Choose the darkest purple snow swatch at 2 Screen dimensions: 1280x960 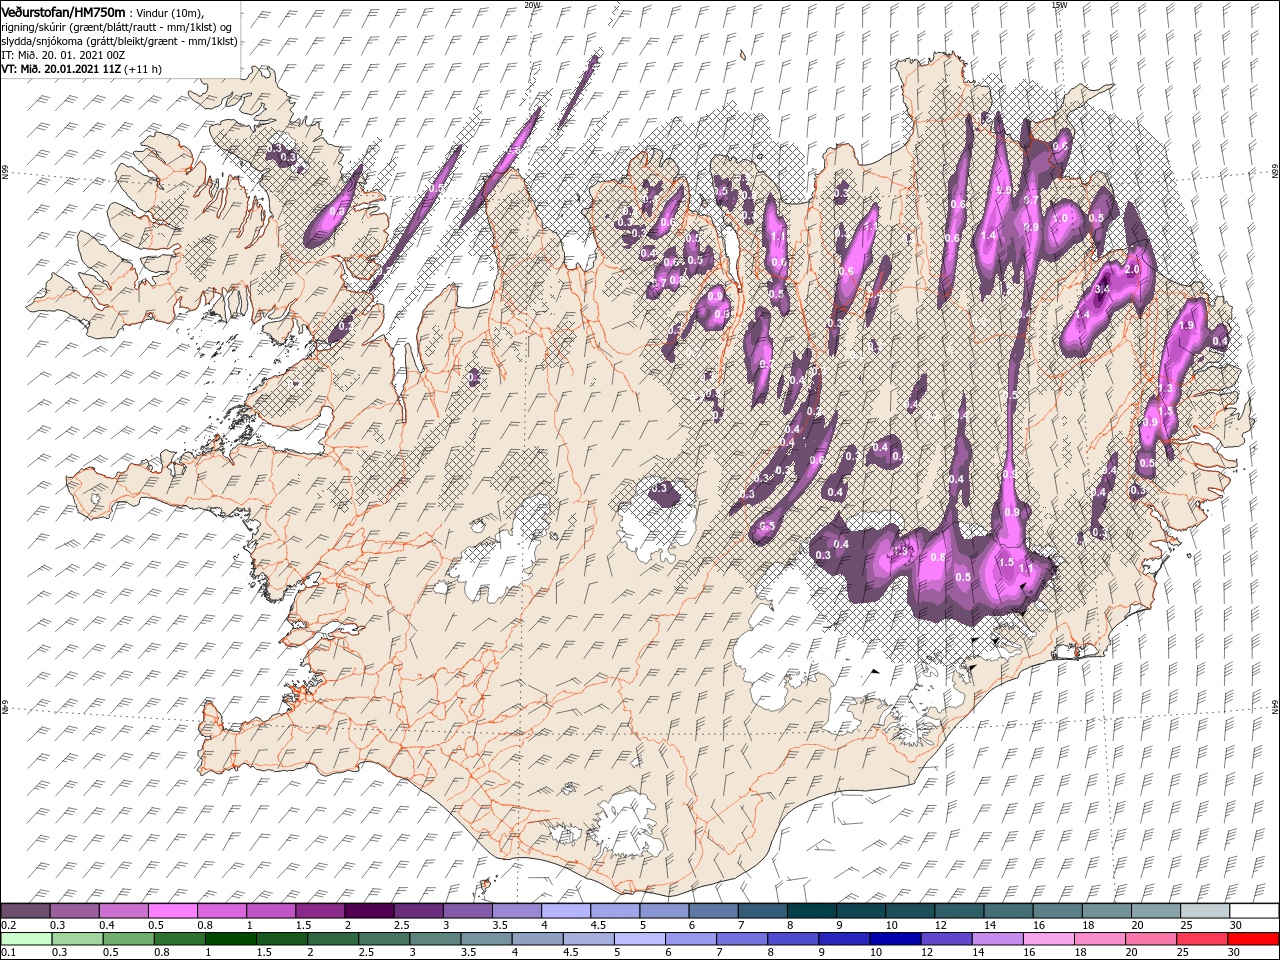click(369, 911)
